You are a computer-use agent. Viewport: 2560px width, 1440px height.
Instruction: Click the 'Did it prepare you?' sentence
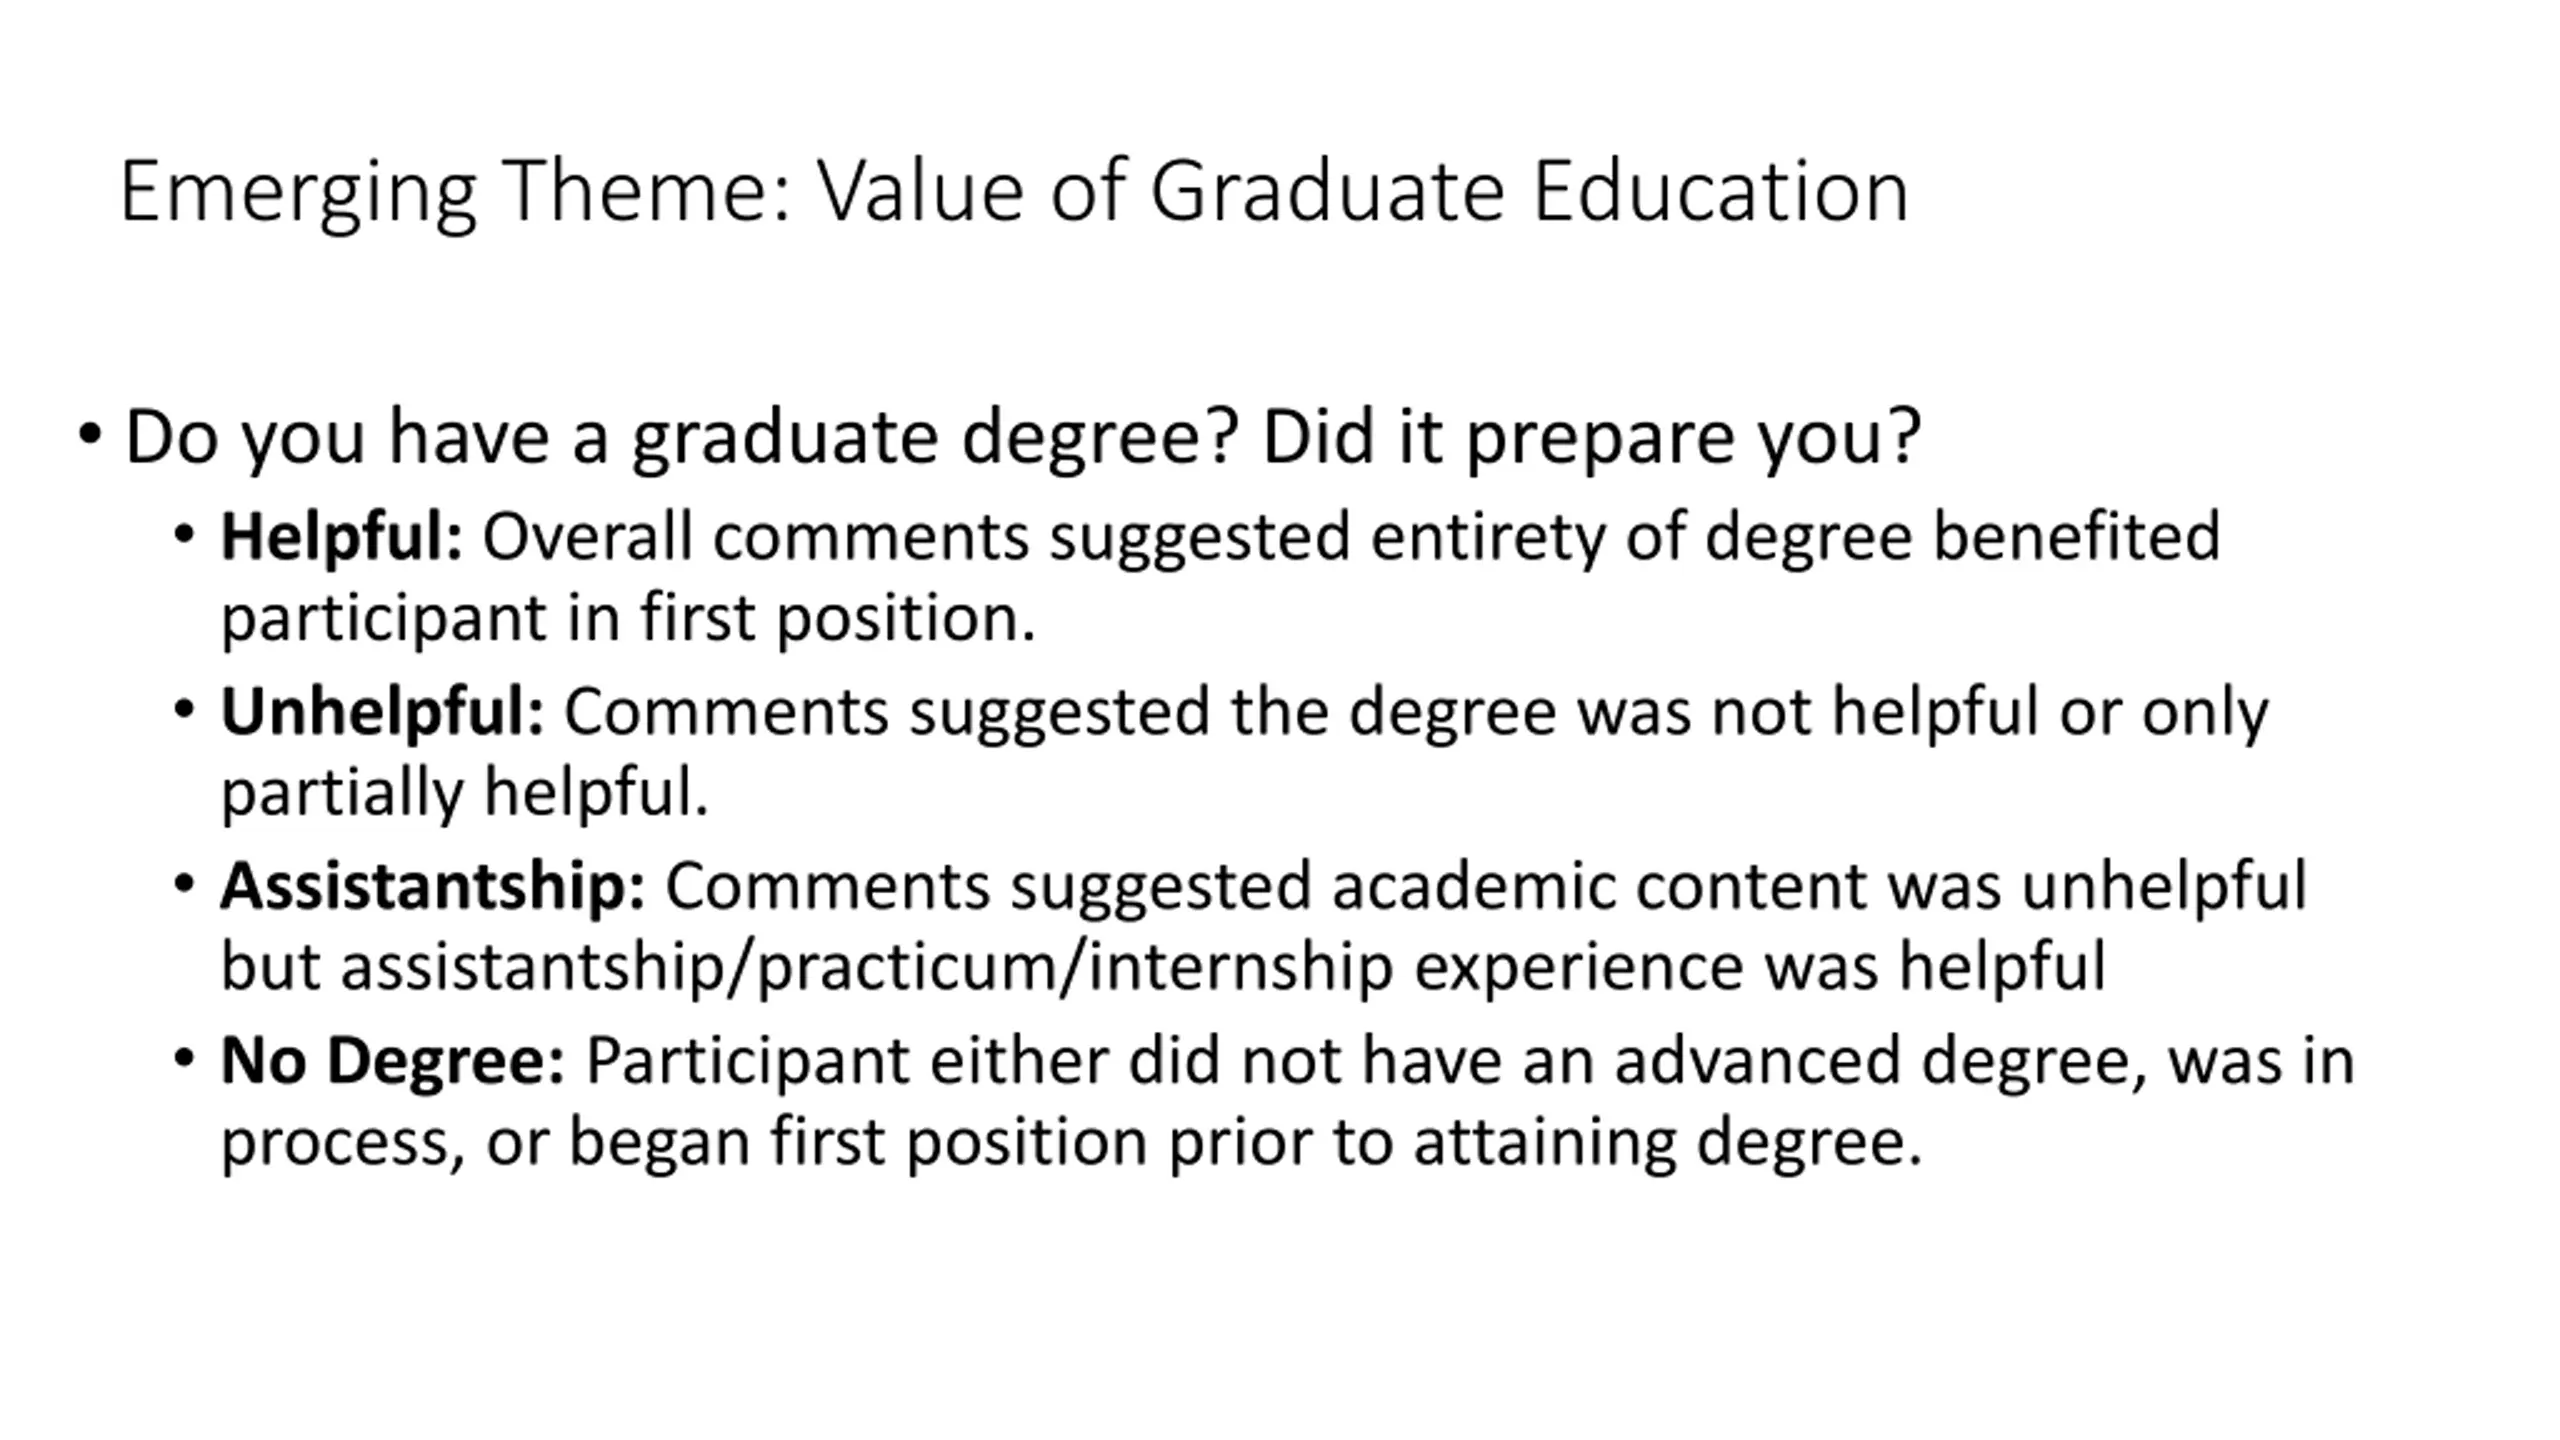pyautogui.click(x=1591, y=437)
